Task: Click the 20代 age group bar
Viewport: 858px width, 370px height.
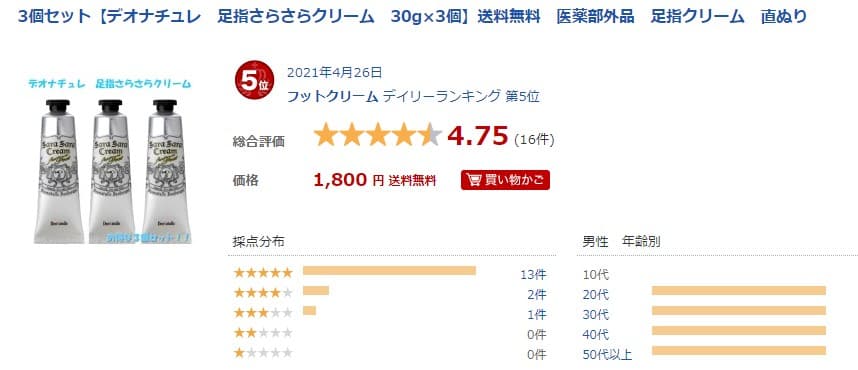Action: pyautogui.click(x=738, y=290)
